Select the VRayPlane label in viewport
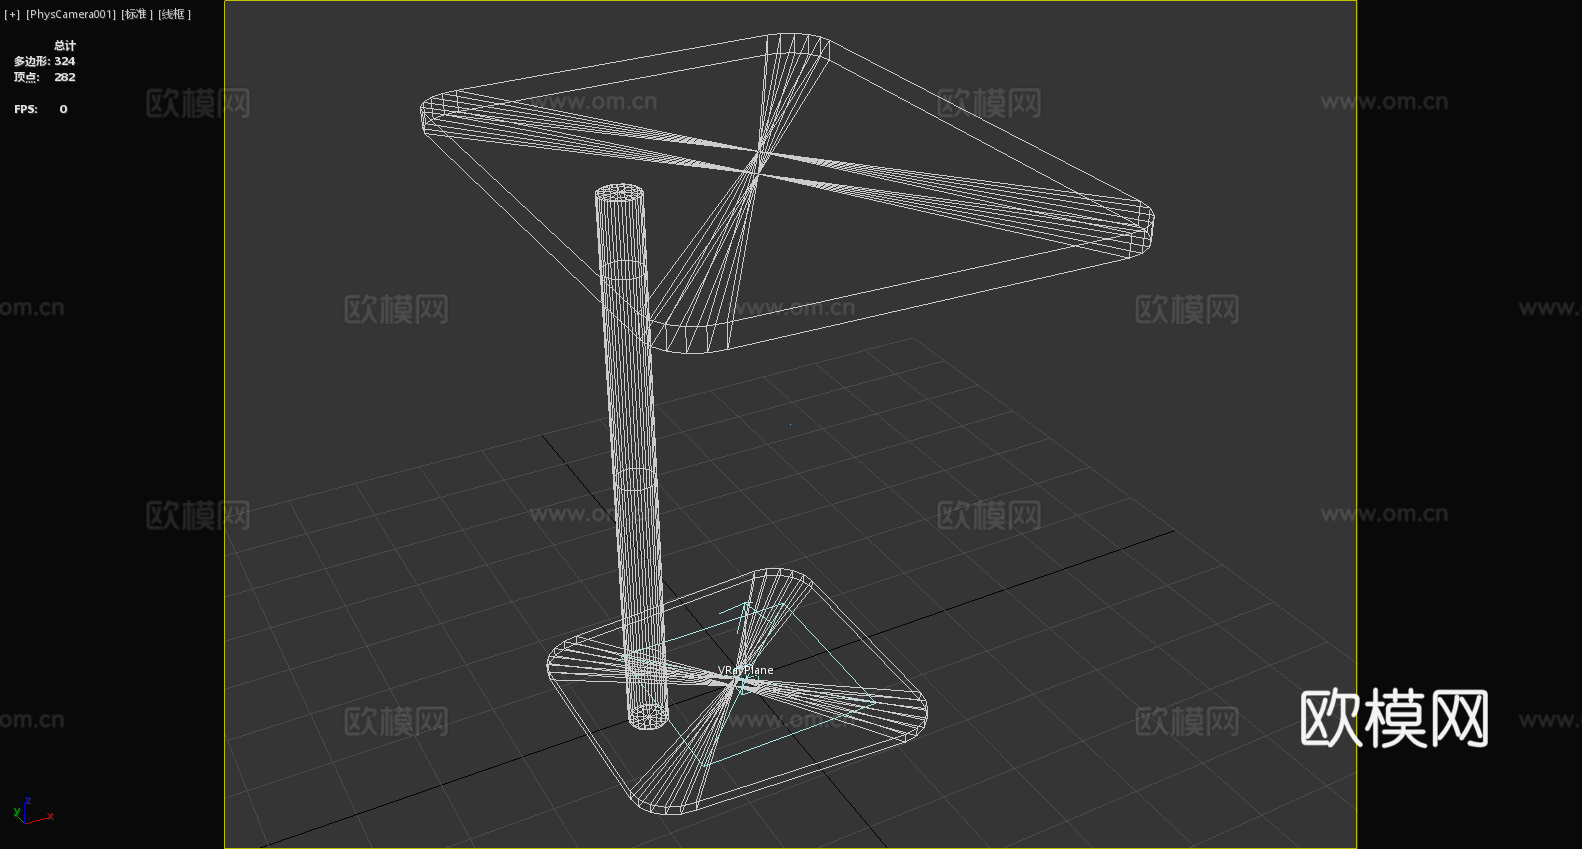 (745, 670)
